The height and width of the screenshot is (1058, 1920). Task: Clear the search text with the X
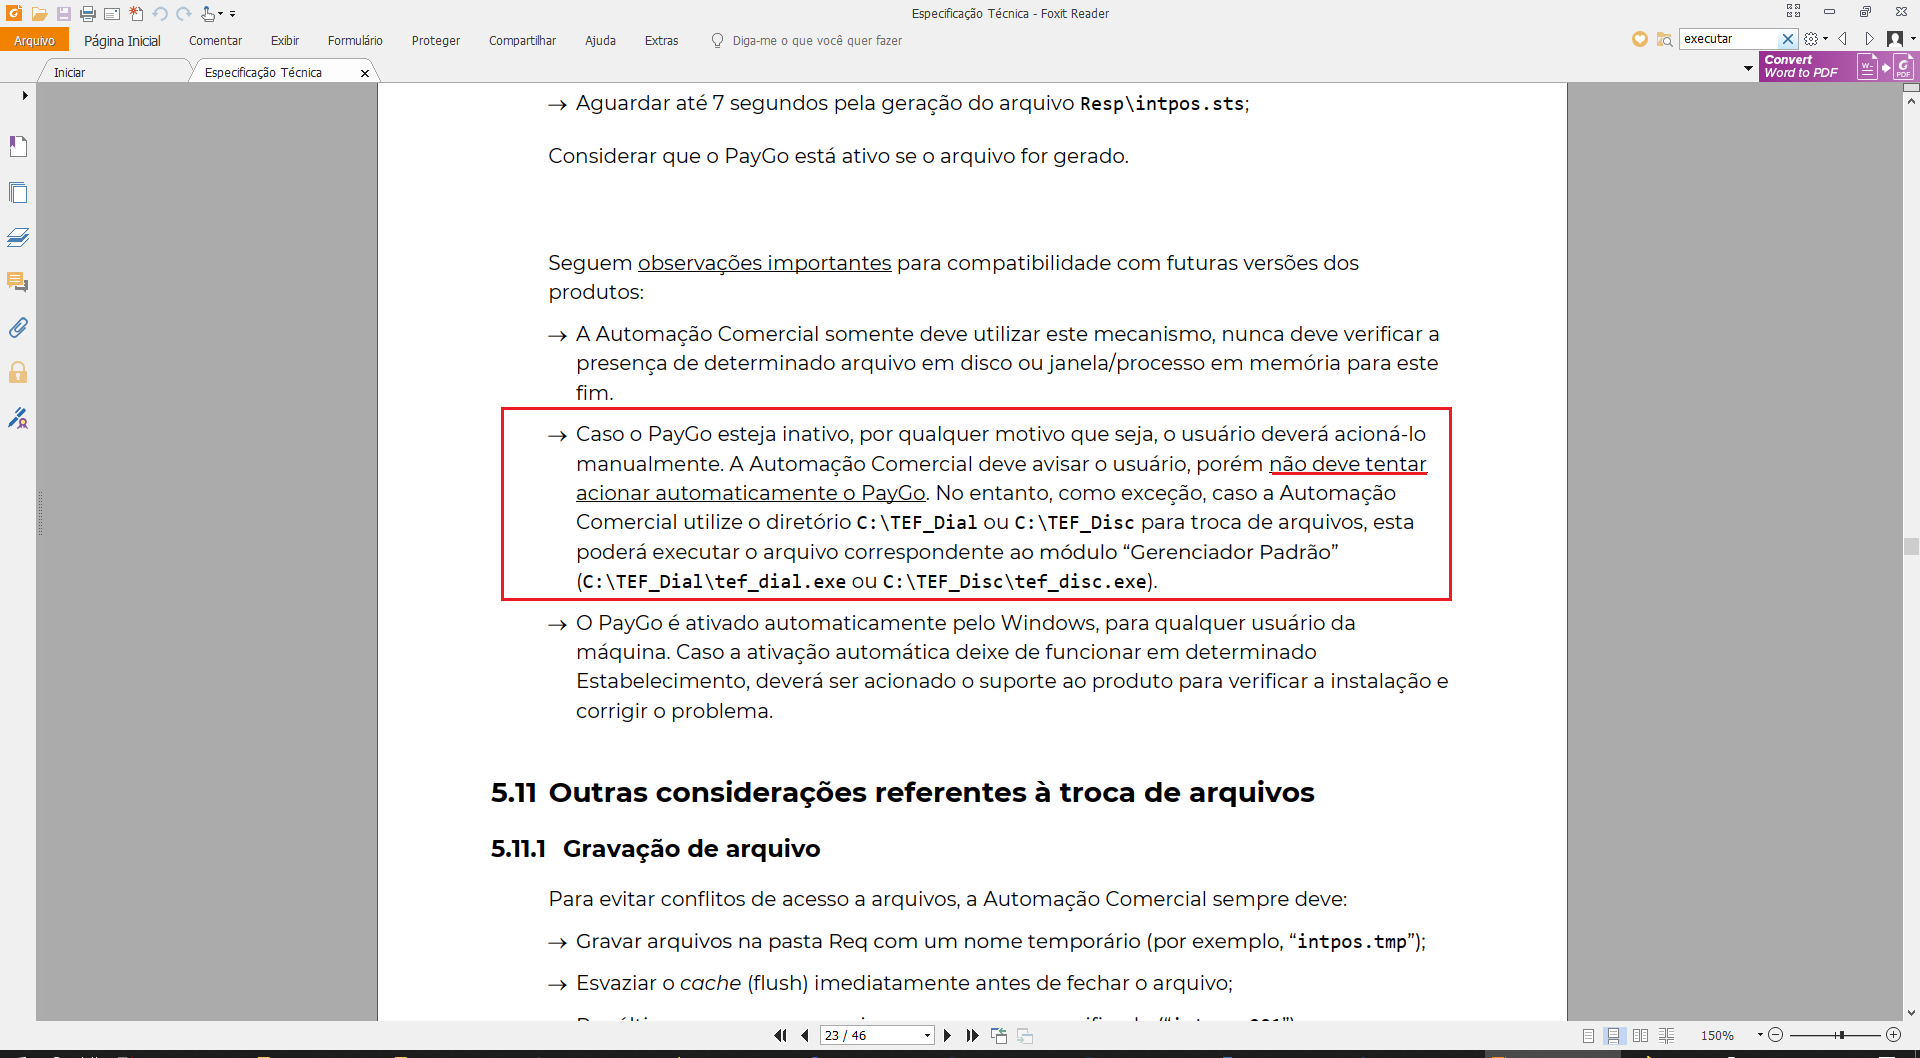point(1788,39)
